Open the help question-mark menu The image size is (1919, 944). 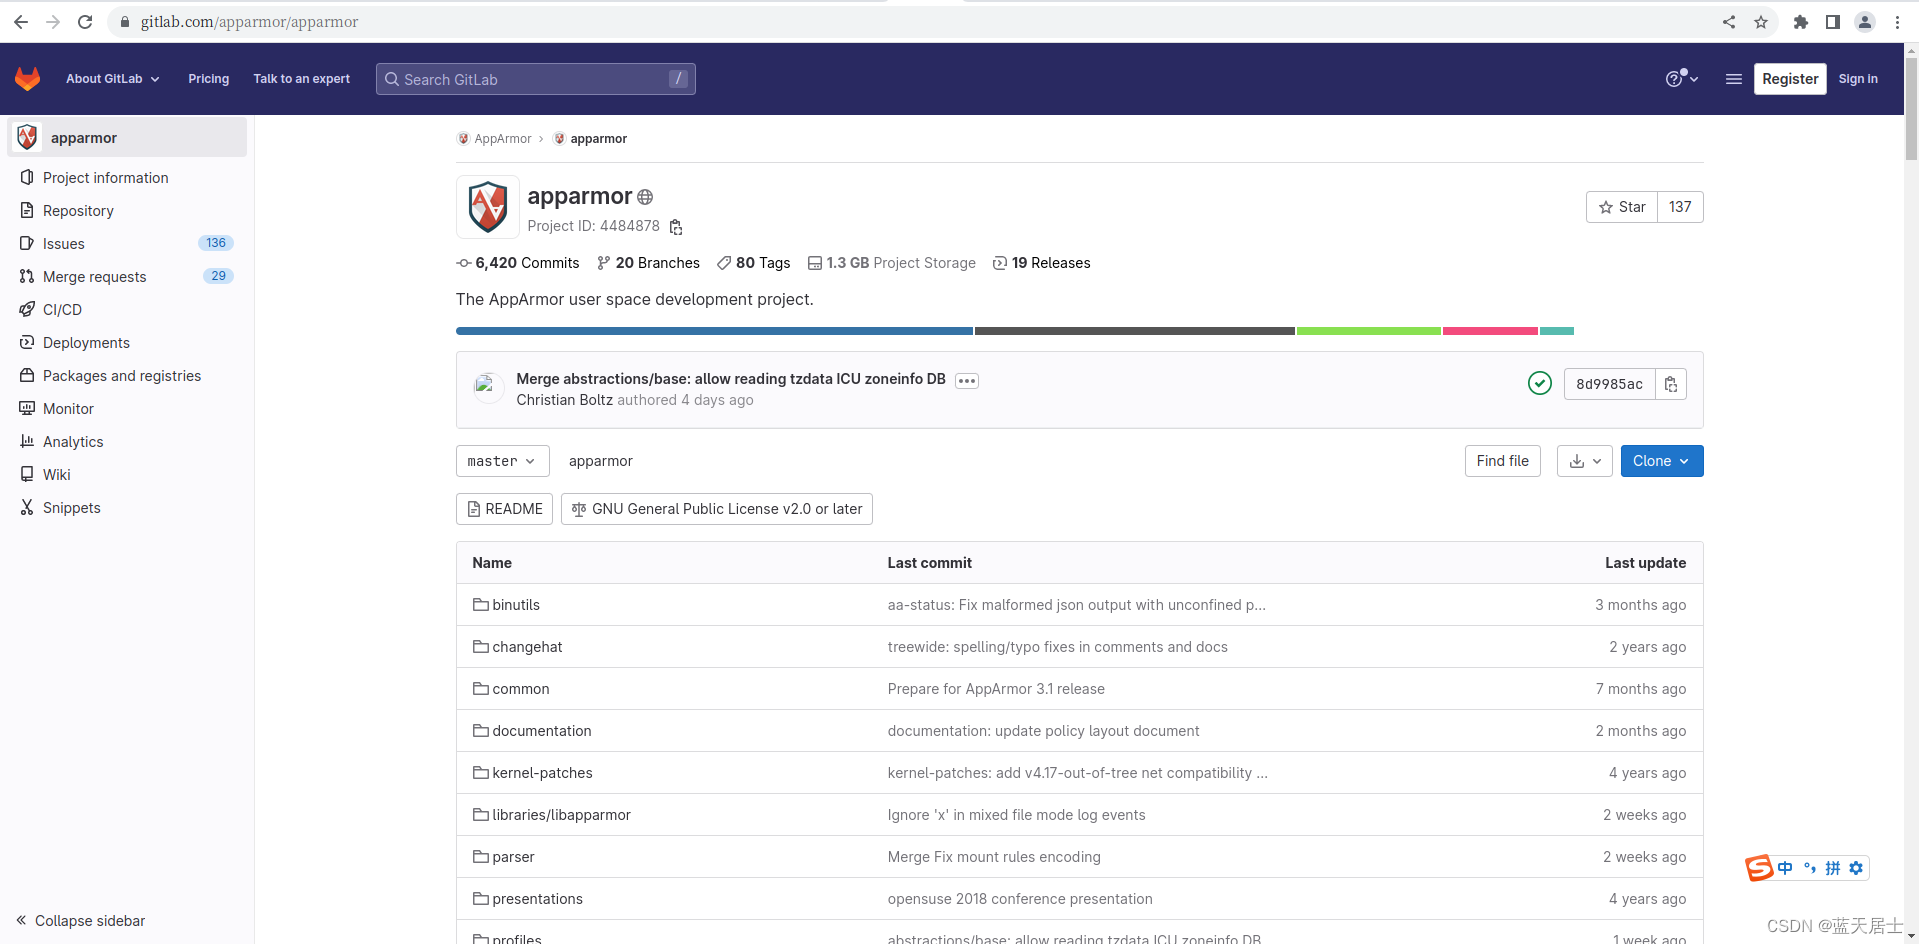point(1681,79)
